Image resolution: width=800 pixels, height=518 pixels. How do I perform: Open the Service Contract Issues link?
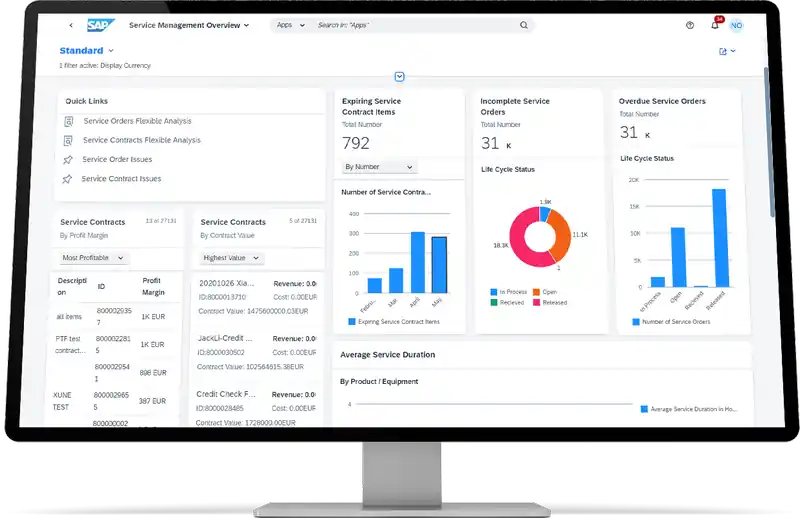(x=121, y=179)
